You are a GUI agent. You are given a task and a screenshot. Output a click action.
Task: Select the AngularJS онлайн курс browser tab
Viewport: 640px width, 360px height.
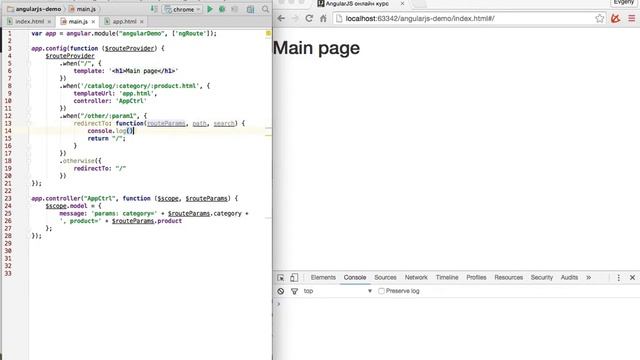(357, 3)
